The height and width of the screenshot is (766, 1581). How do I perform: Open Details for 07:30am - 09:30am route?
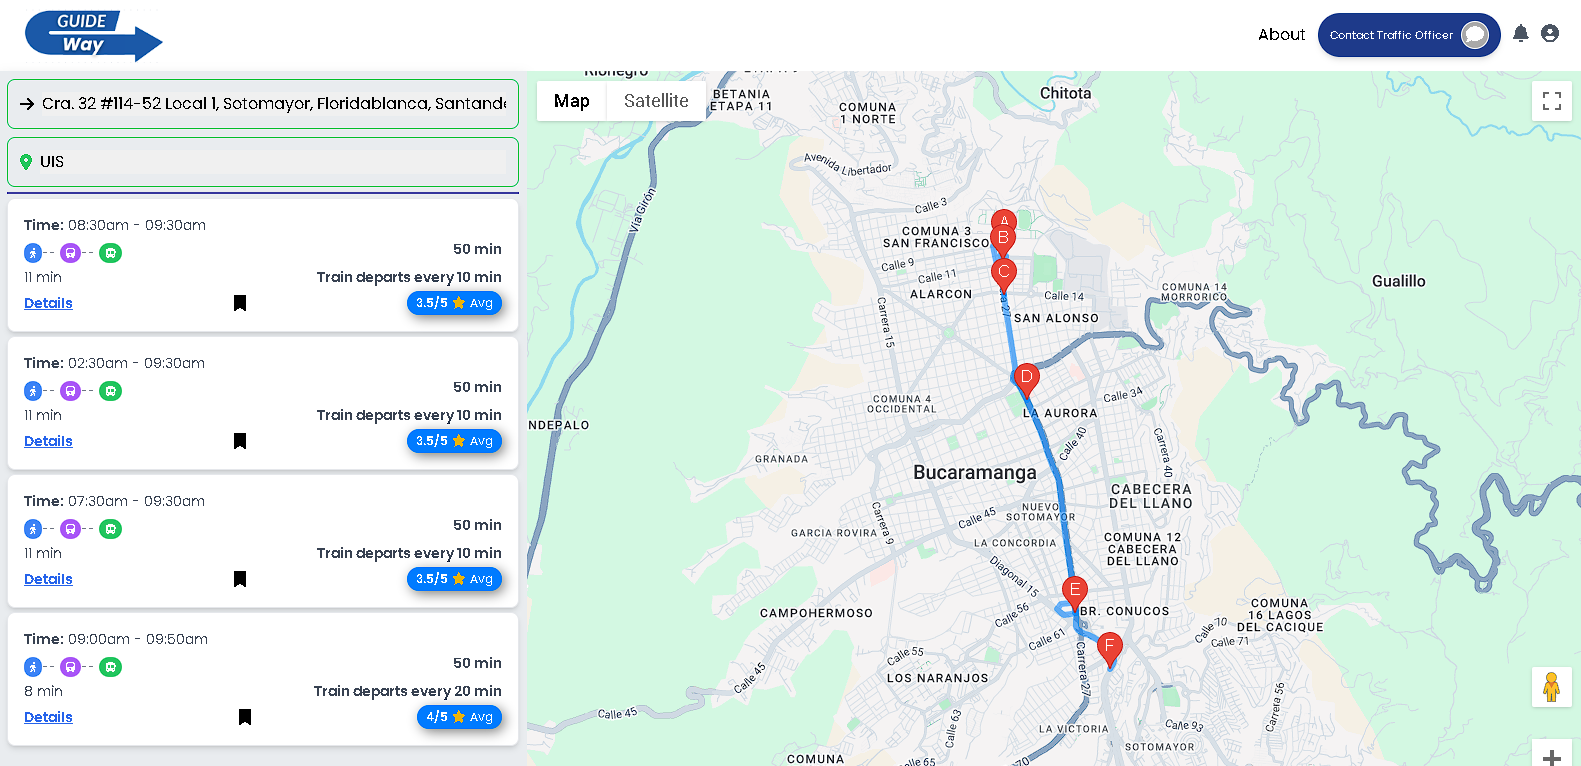click(48, 579)
